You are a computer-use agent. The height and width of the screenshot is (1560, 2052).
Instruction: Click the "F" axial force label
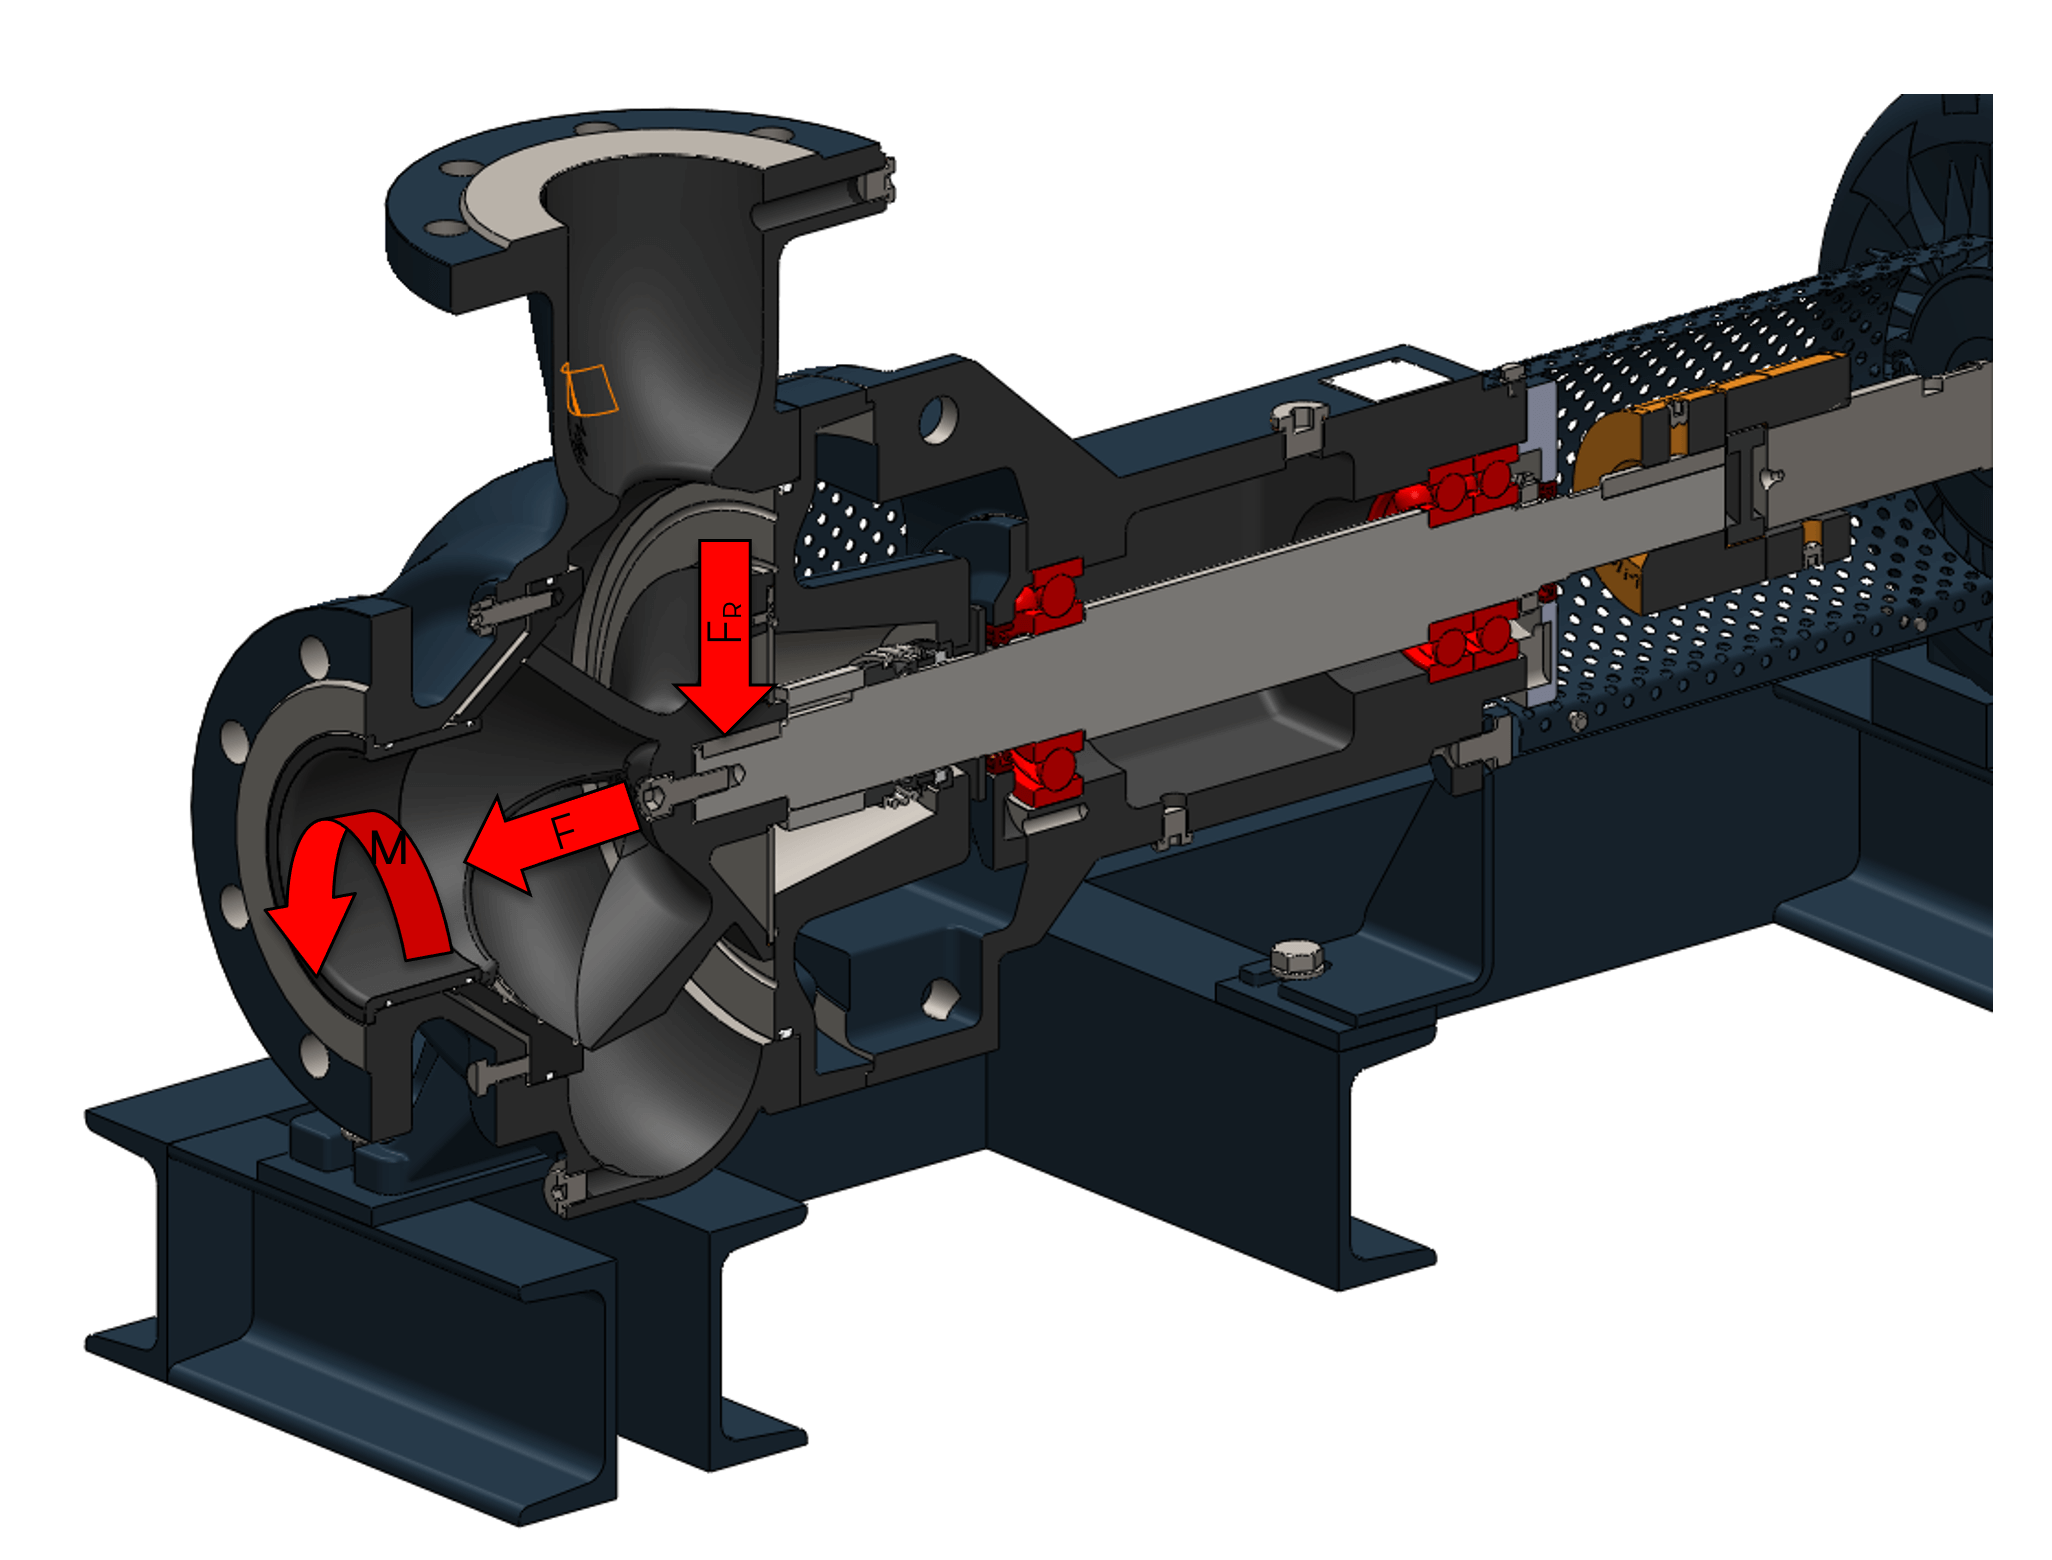(x=563, y=831)
